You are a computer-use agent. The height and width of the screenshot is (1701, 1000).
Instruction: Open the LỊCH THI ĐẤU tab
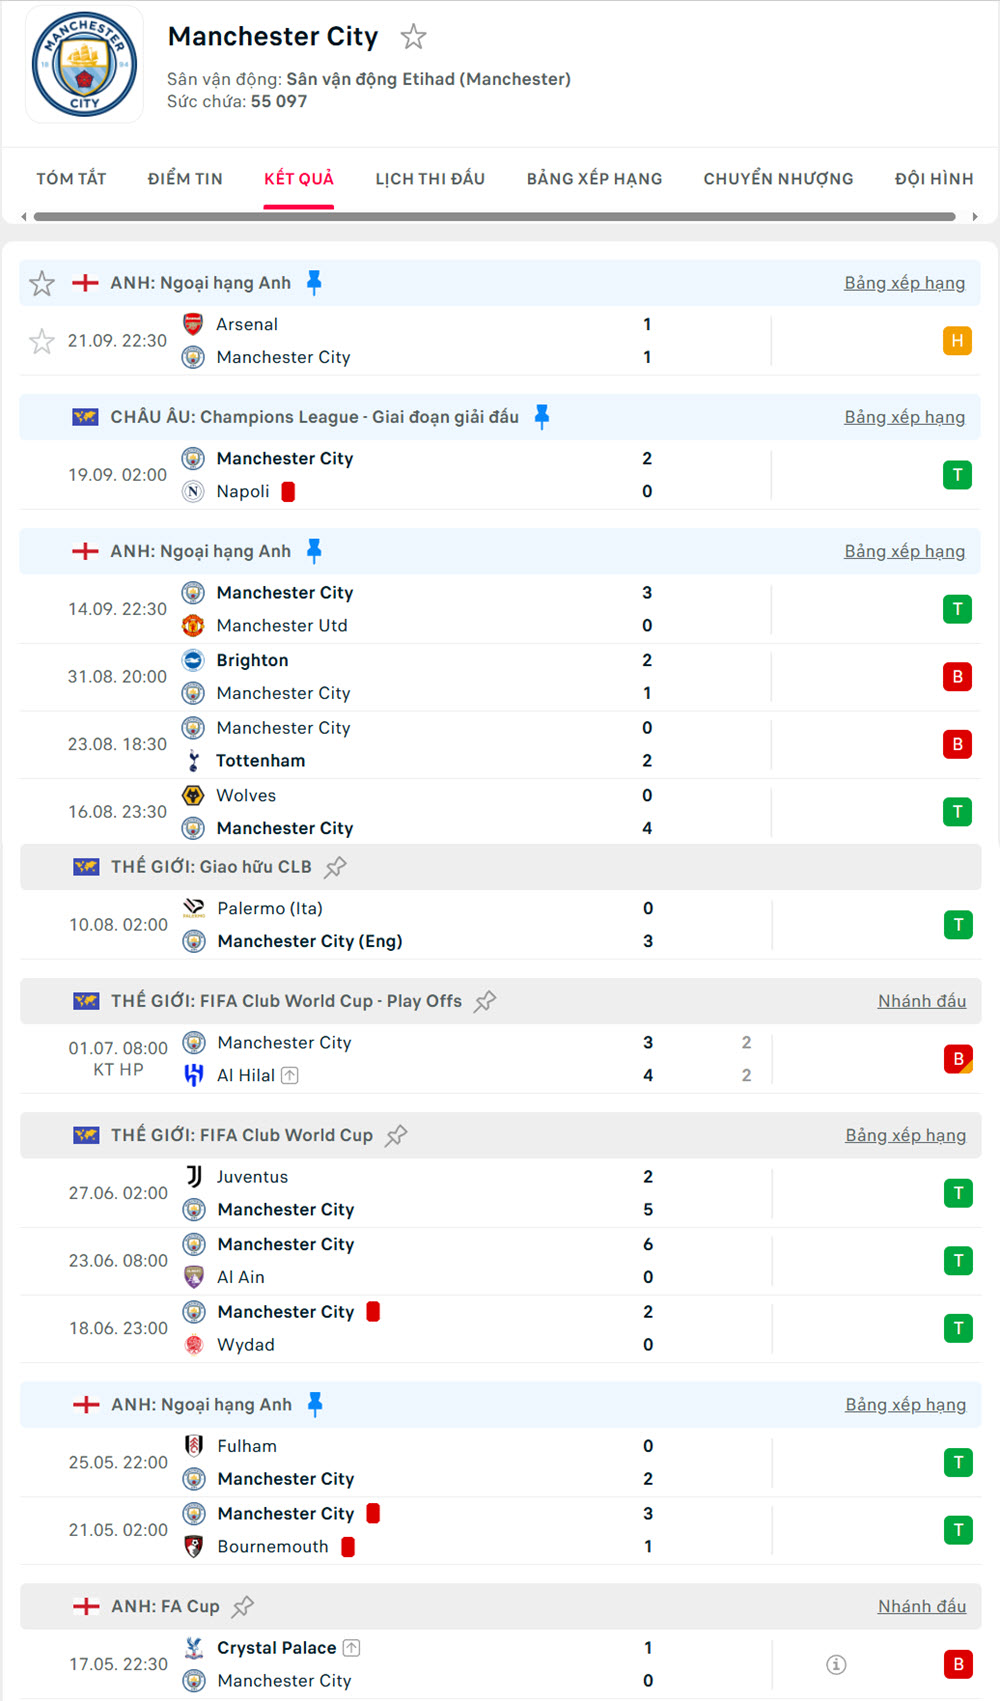pos(430,179)
